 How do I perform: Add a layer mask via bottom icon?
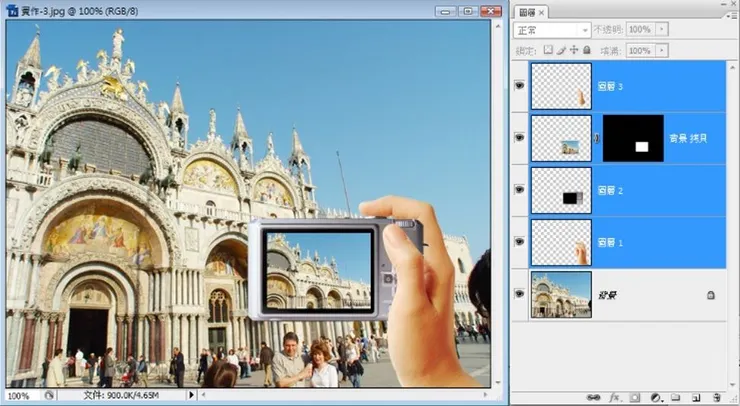pos(635,397)
